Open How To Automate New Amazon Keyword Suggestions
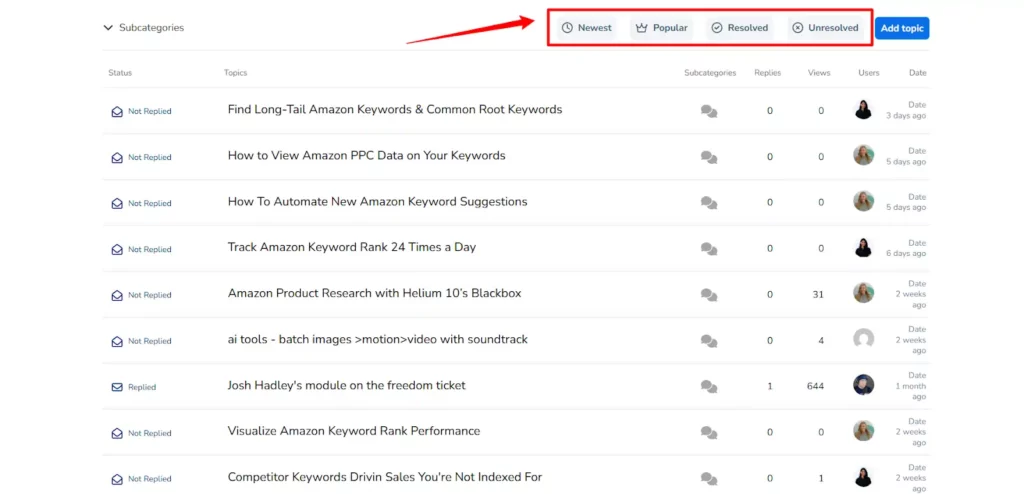 coord(377,202)
